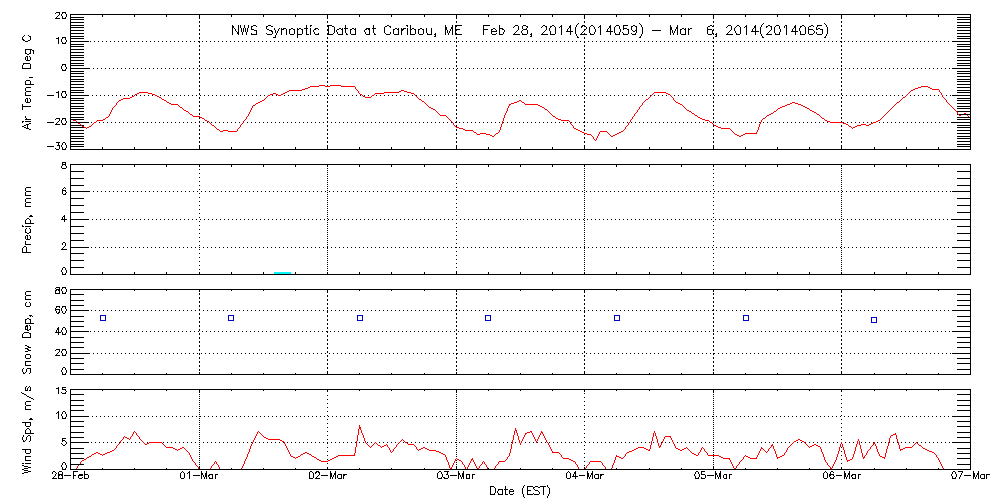Viewport: 1000px width, 500px height.
Task: Click the '6' tick on Precip axis
Action: pos(62,191)
